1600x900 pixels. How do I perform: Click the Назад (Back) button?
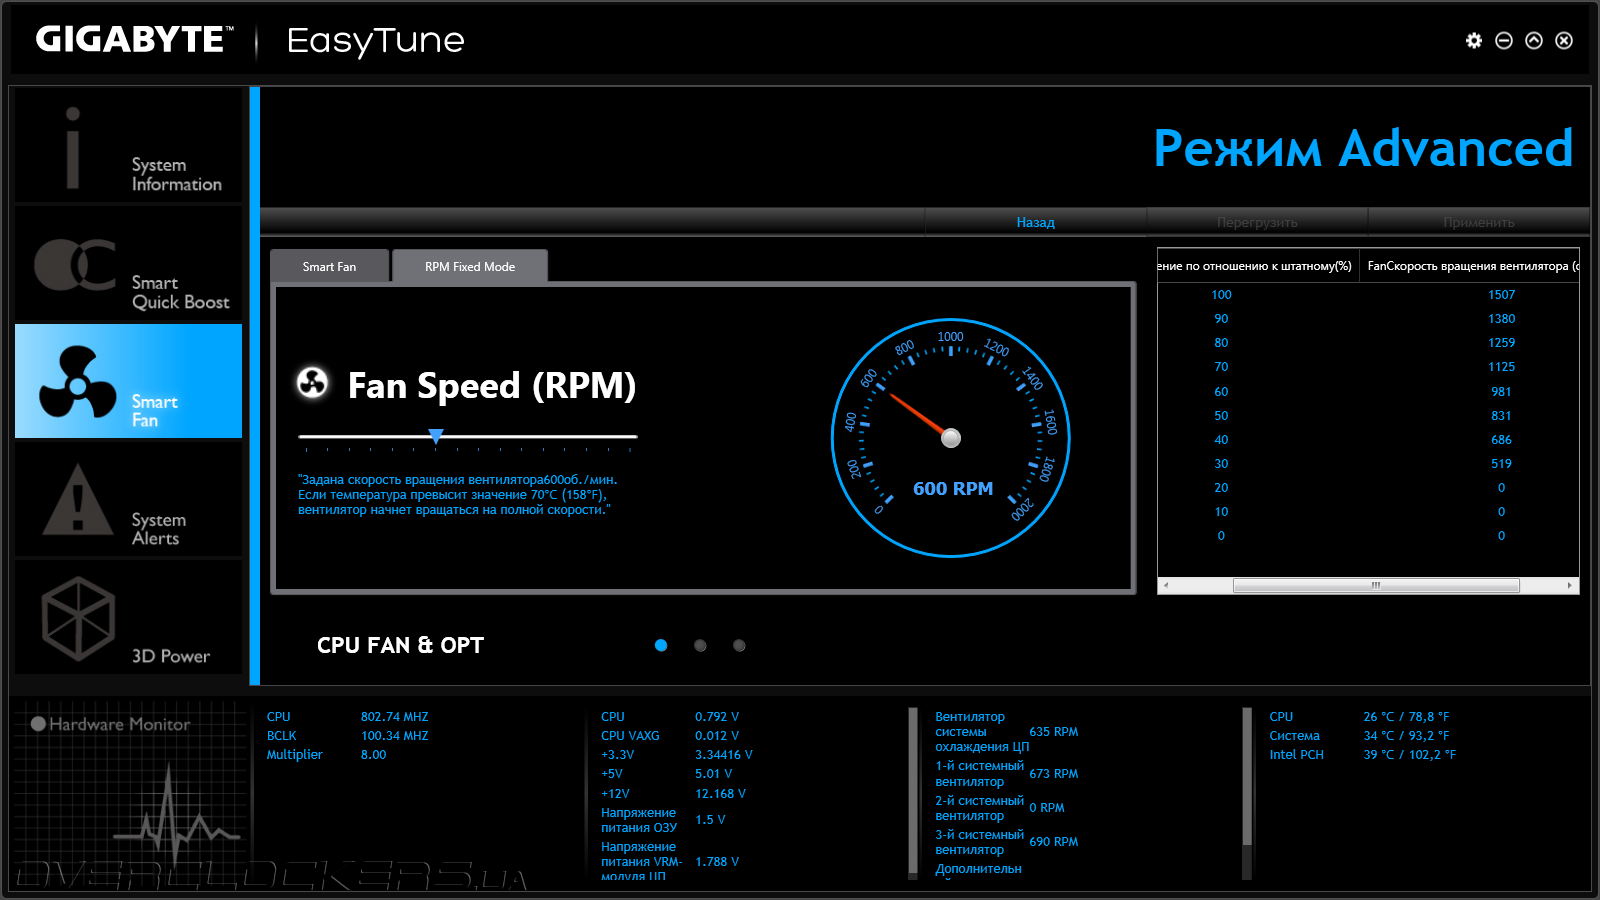[x=1036, y=222]
